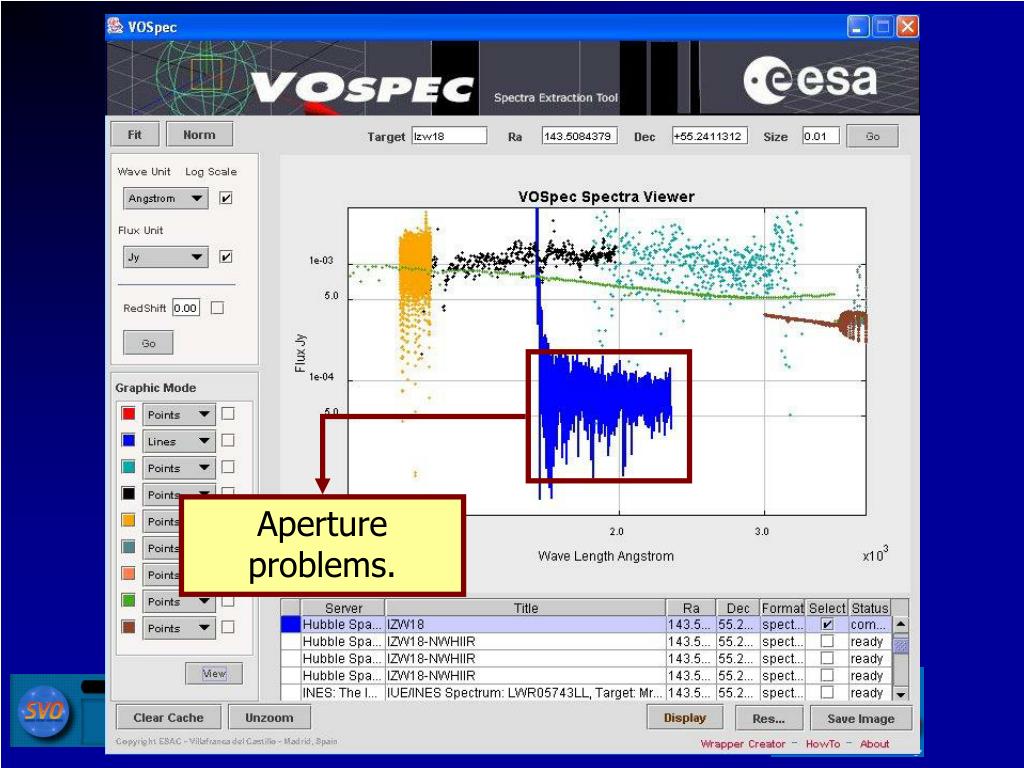The height and width of the screenshot is (768, 1024).
Task: Select the IZW18 title cell
Action: (x=526, y=624)
